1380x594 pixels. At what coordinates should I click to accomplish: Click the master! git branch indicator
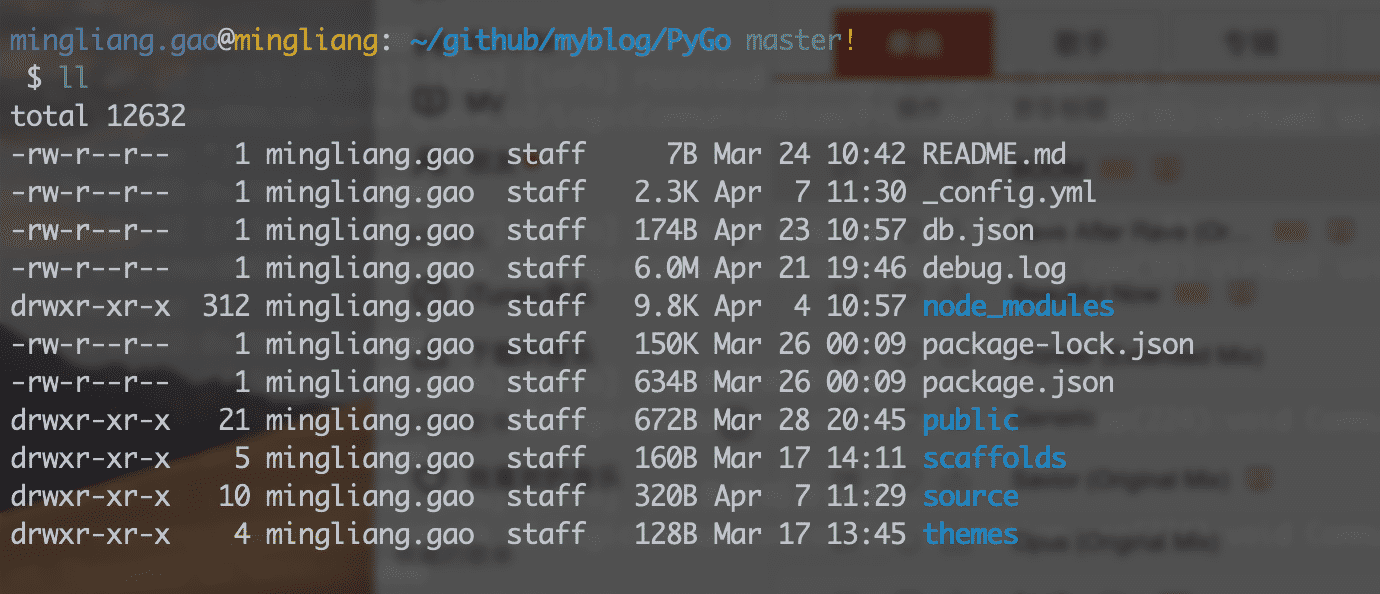[801, 42]
